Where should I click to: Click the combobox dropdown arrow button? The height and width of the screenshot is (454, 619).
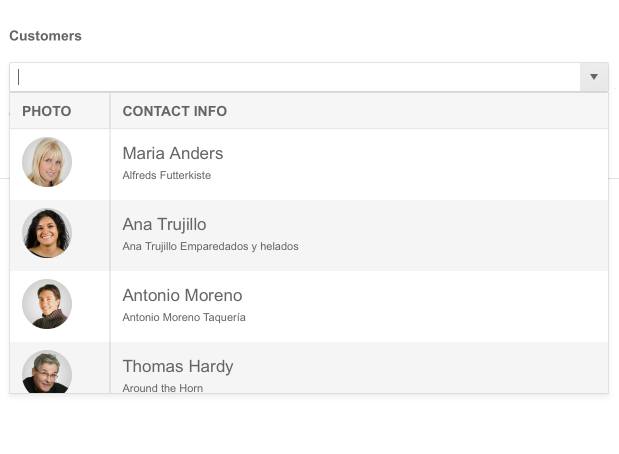[593, 77]
